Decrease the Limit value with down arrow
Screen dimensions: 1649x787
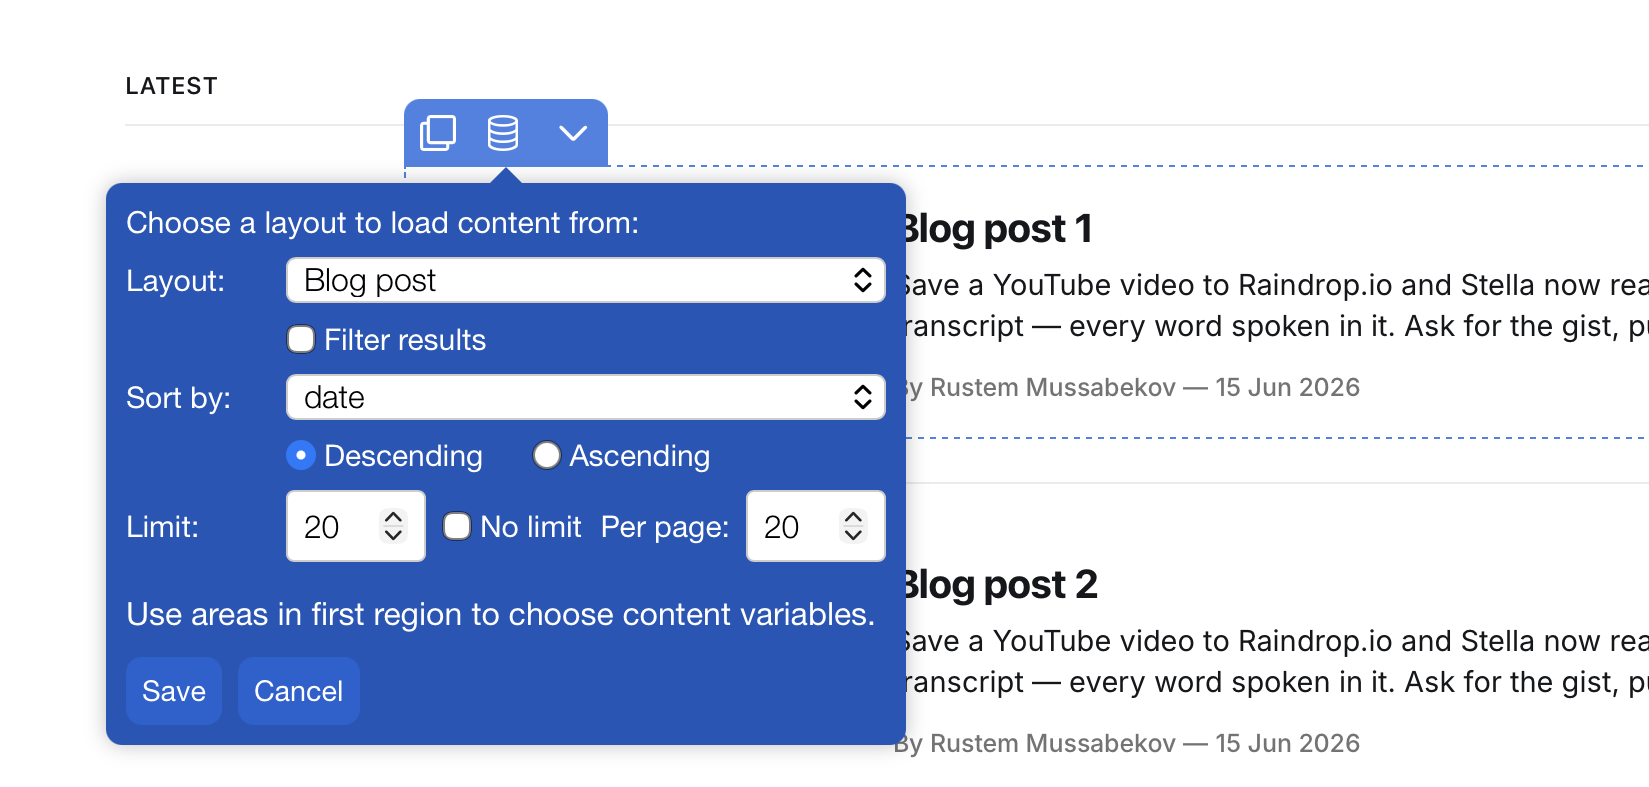394,536
